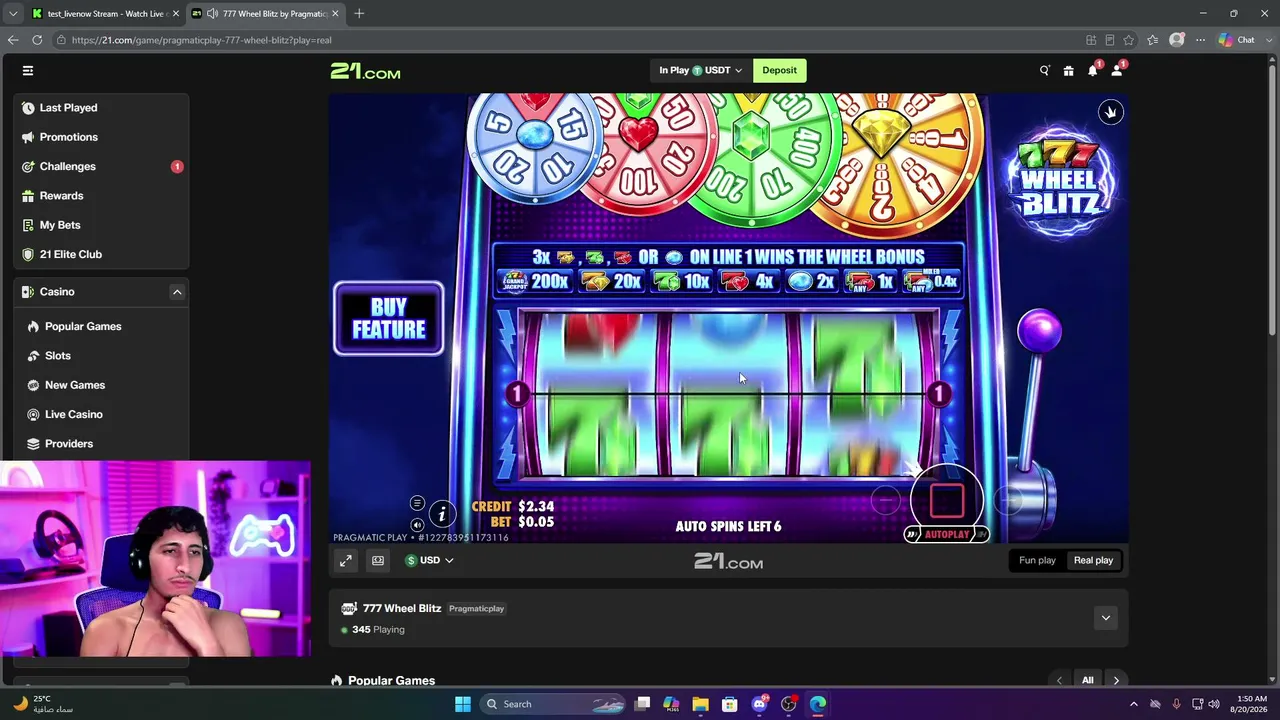Open the user profile icon
Image resolution: width=1280 pixels, height=720 pixels.
pos(1117,70)
